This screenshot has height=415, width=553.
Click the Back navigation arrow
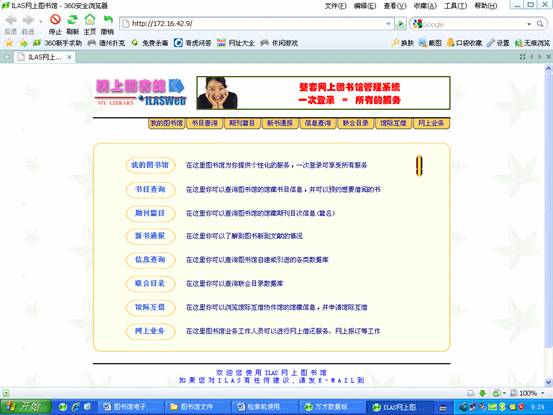tap(11, 20)
